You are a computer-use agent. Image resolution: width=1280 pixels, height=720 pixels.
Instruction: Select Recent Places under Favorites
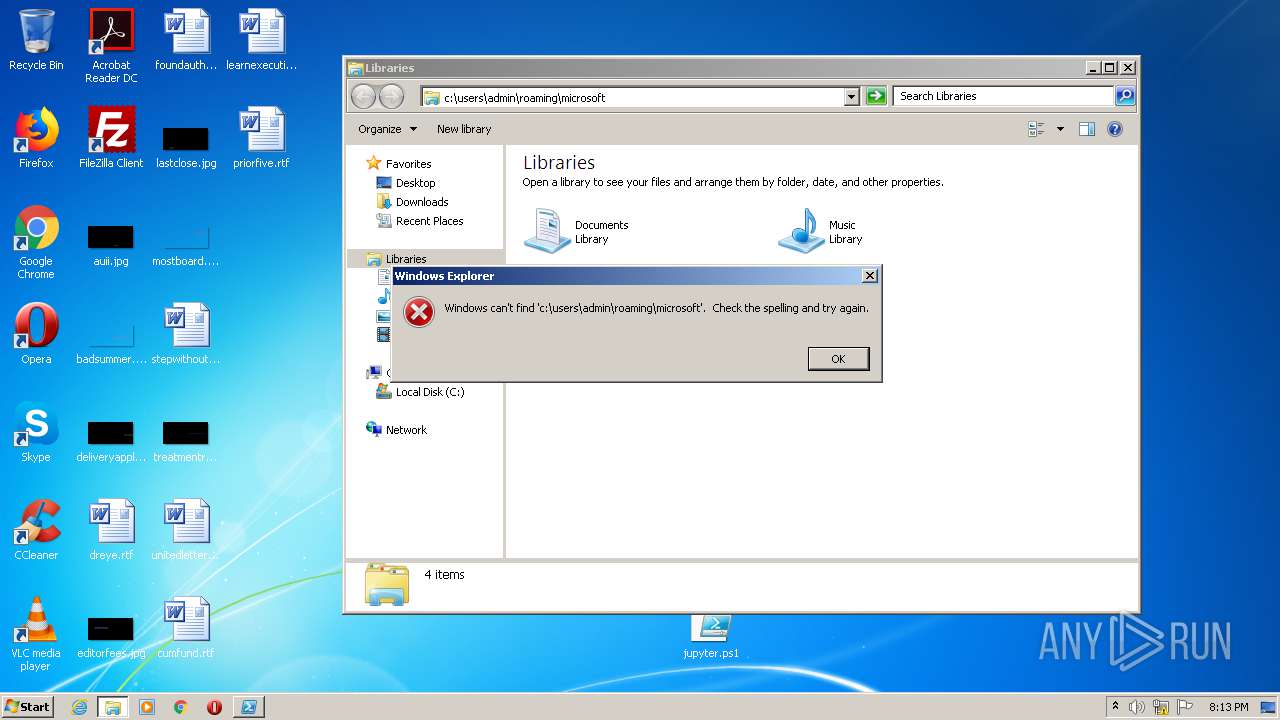point(419,221)
